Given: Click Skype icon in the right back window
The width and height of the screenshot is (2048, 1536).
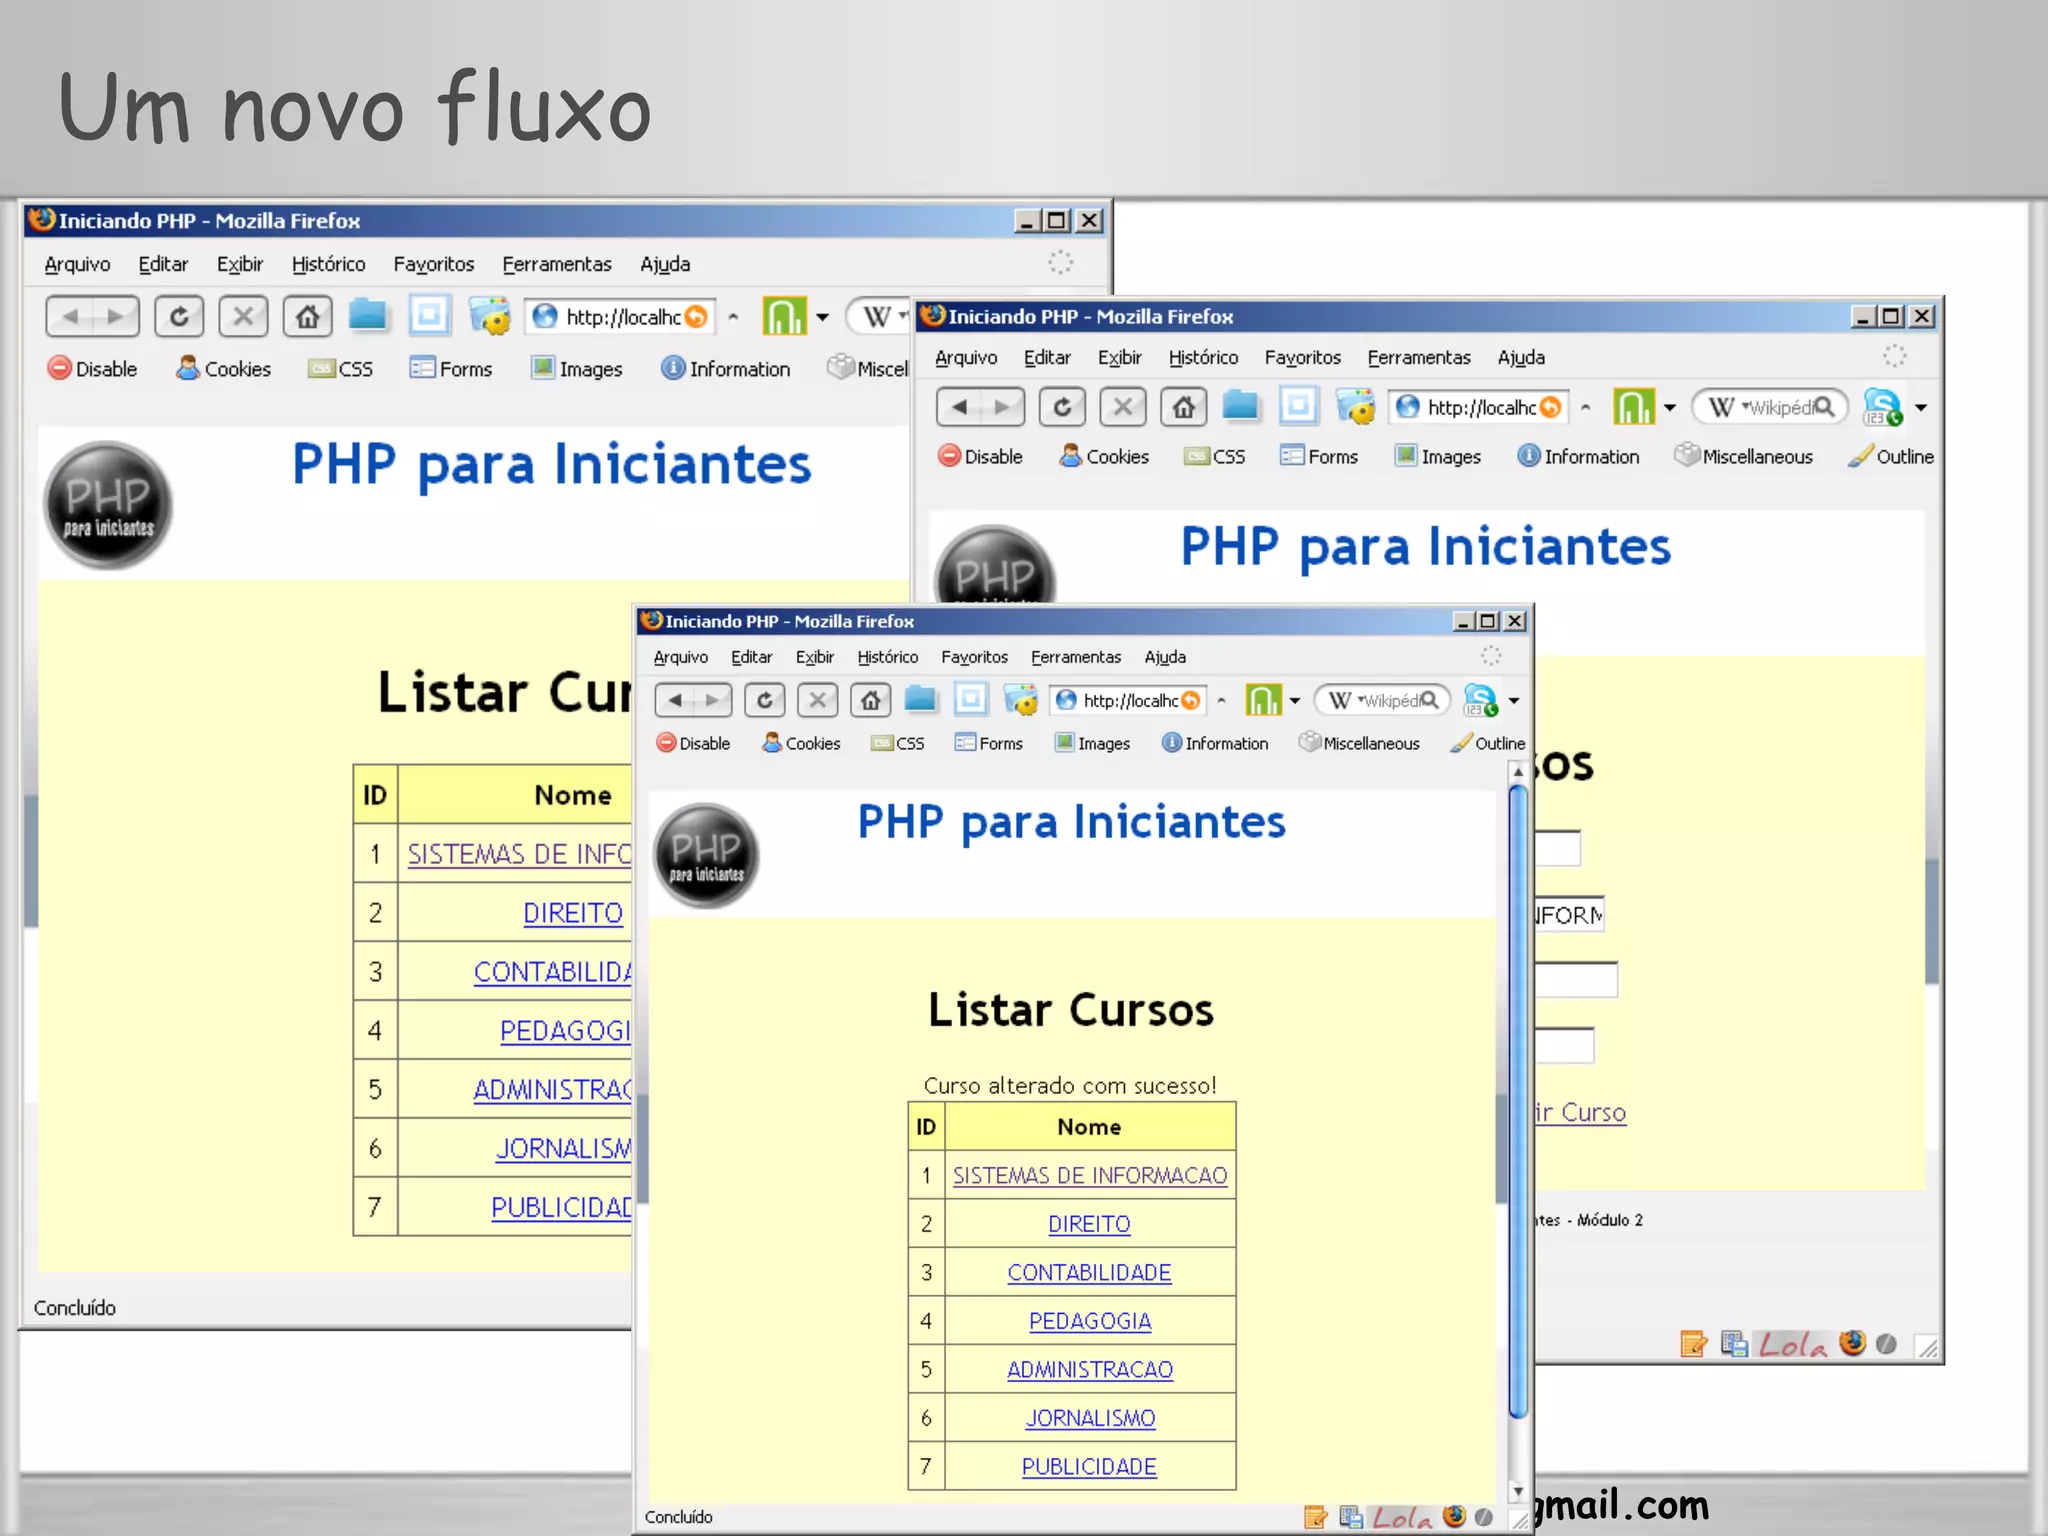Looking at the screenshot, I should click(1882, 407).
